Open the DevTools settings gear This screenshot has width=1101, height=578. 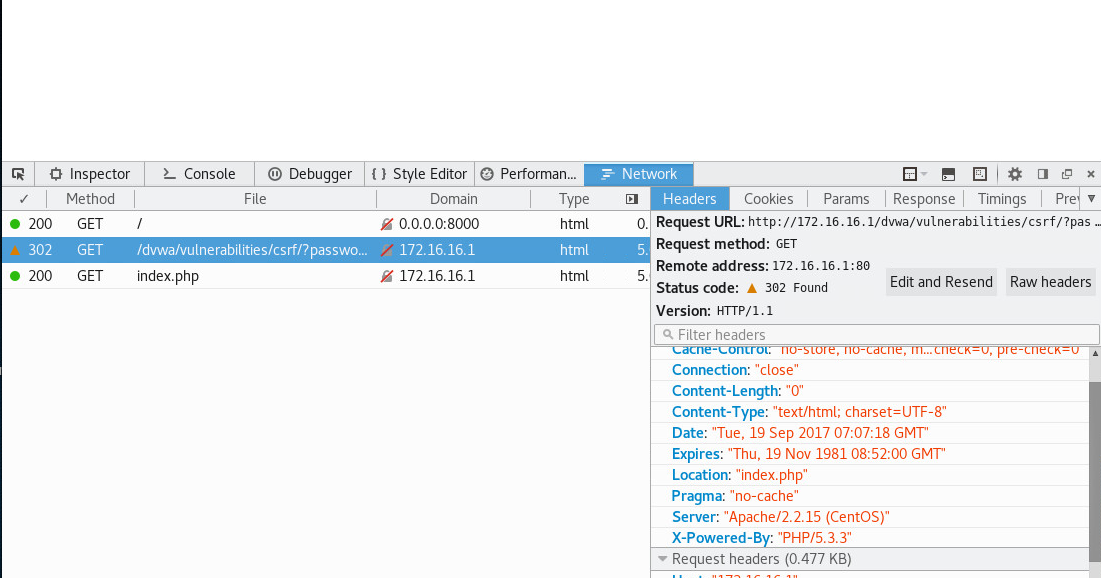click(x=1014, y=173)
